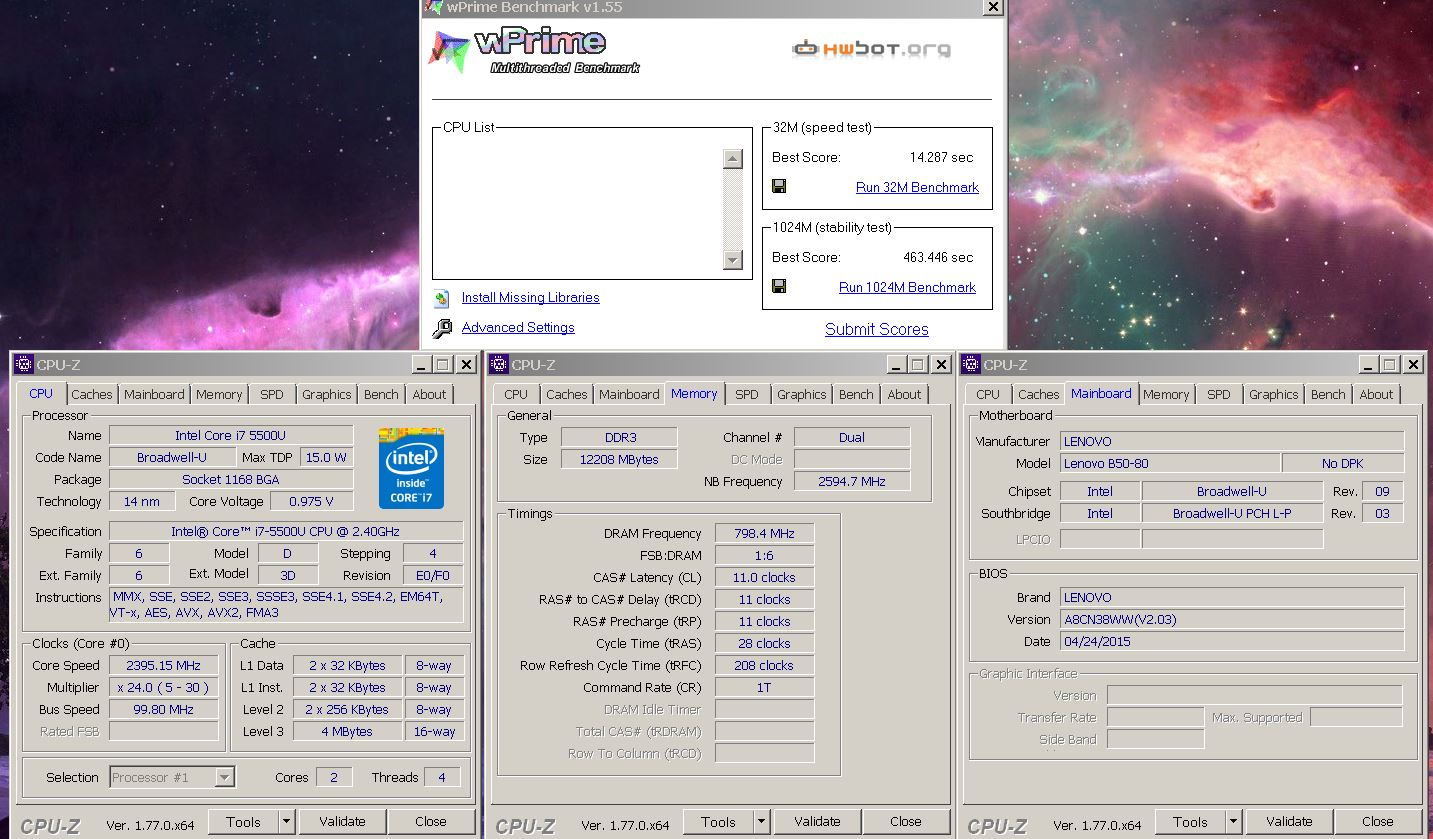Open Tools dropdown arrow in Mainboard CPU-Z window
Screen dimensions: 1433x839
pyautogui.click(x=1233, y=822)
